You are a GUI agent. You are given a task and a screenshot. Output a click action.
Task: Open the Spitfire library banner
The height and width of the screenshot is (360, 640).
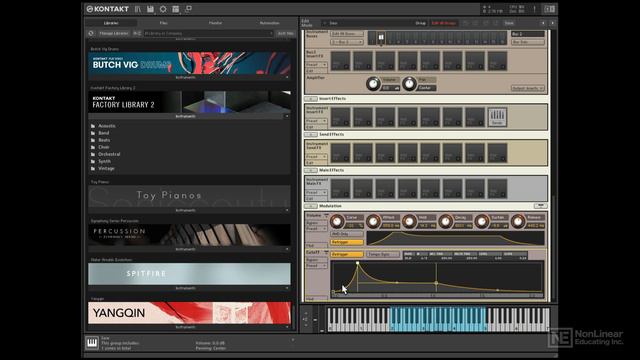coord(189,274)
